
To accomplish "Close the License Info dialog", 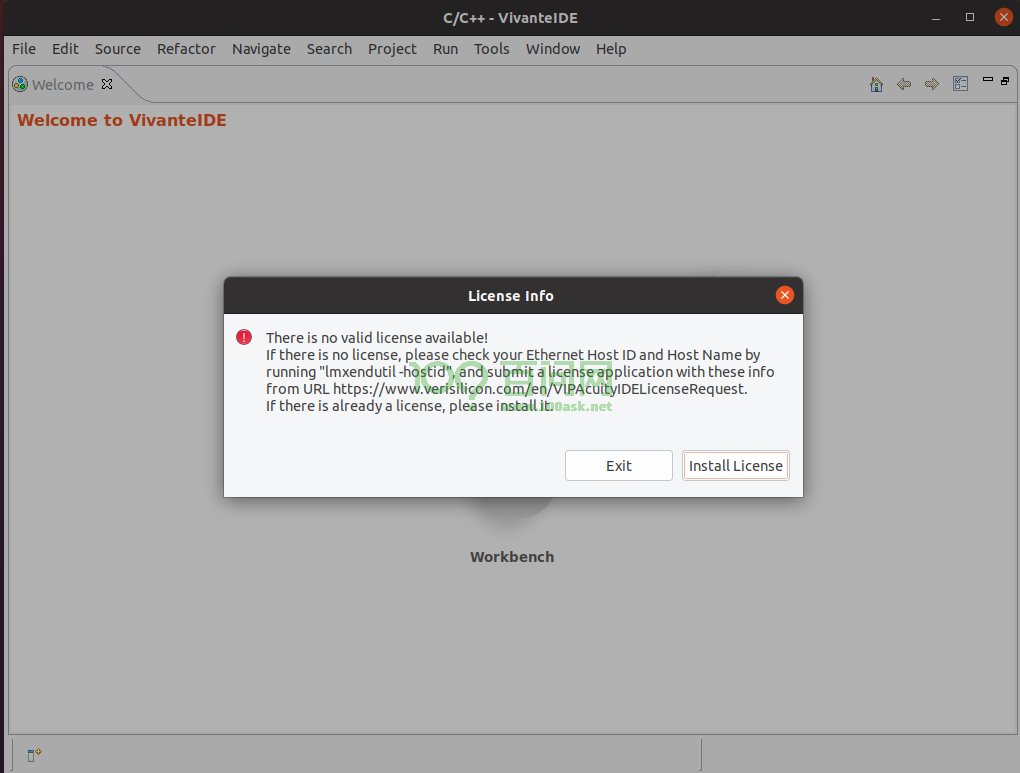I will point(785,295).
